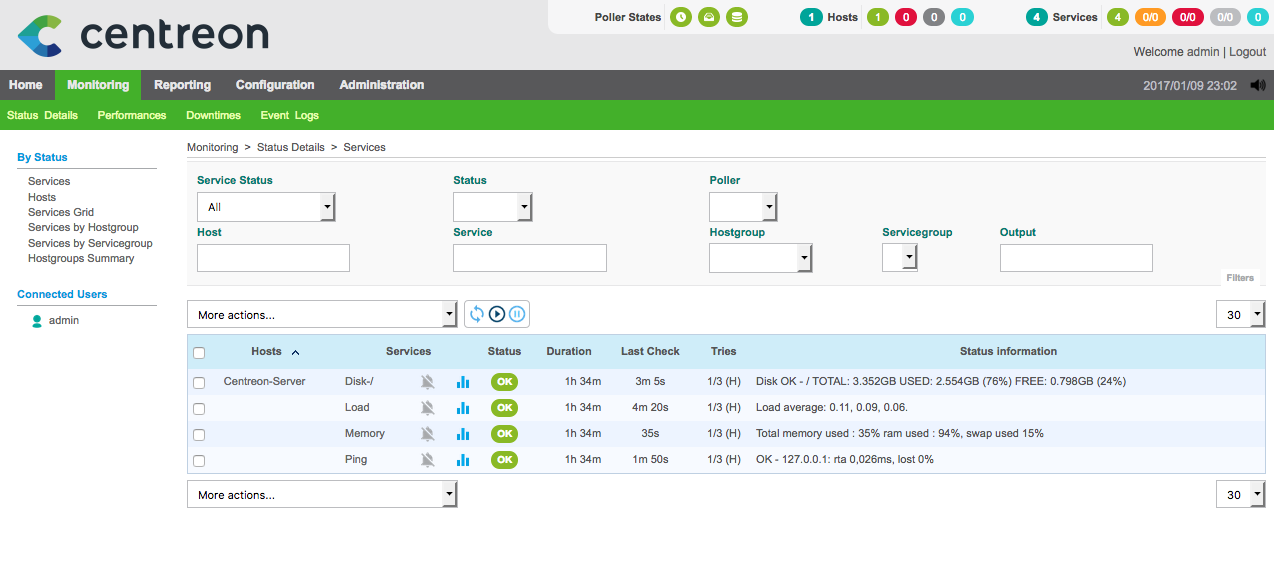Open the Memory service bar chart icon
This screenshot has height=573, width=1274.
tap(463, 434)
